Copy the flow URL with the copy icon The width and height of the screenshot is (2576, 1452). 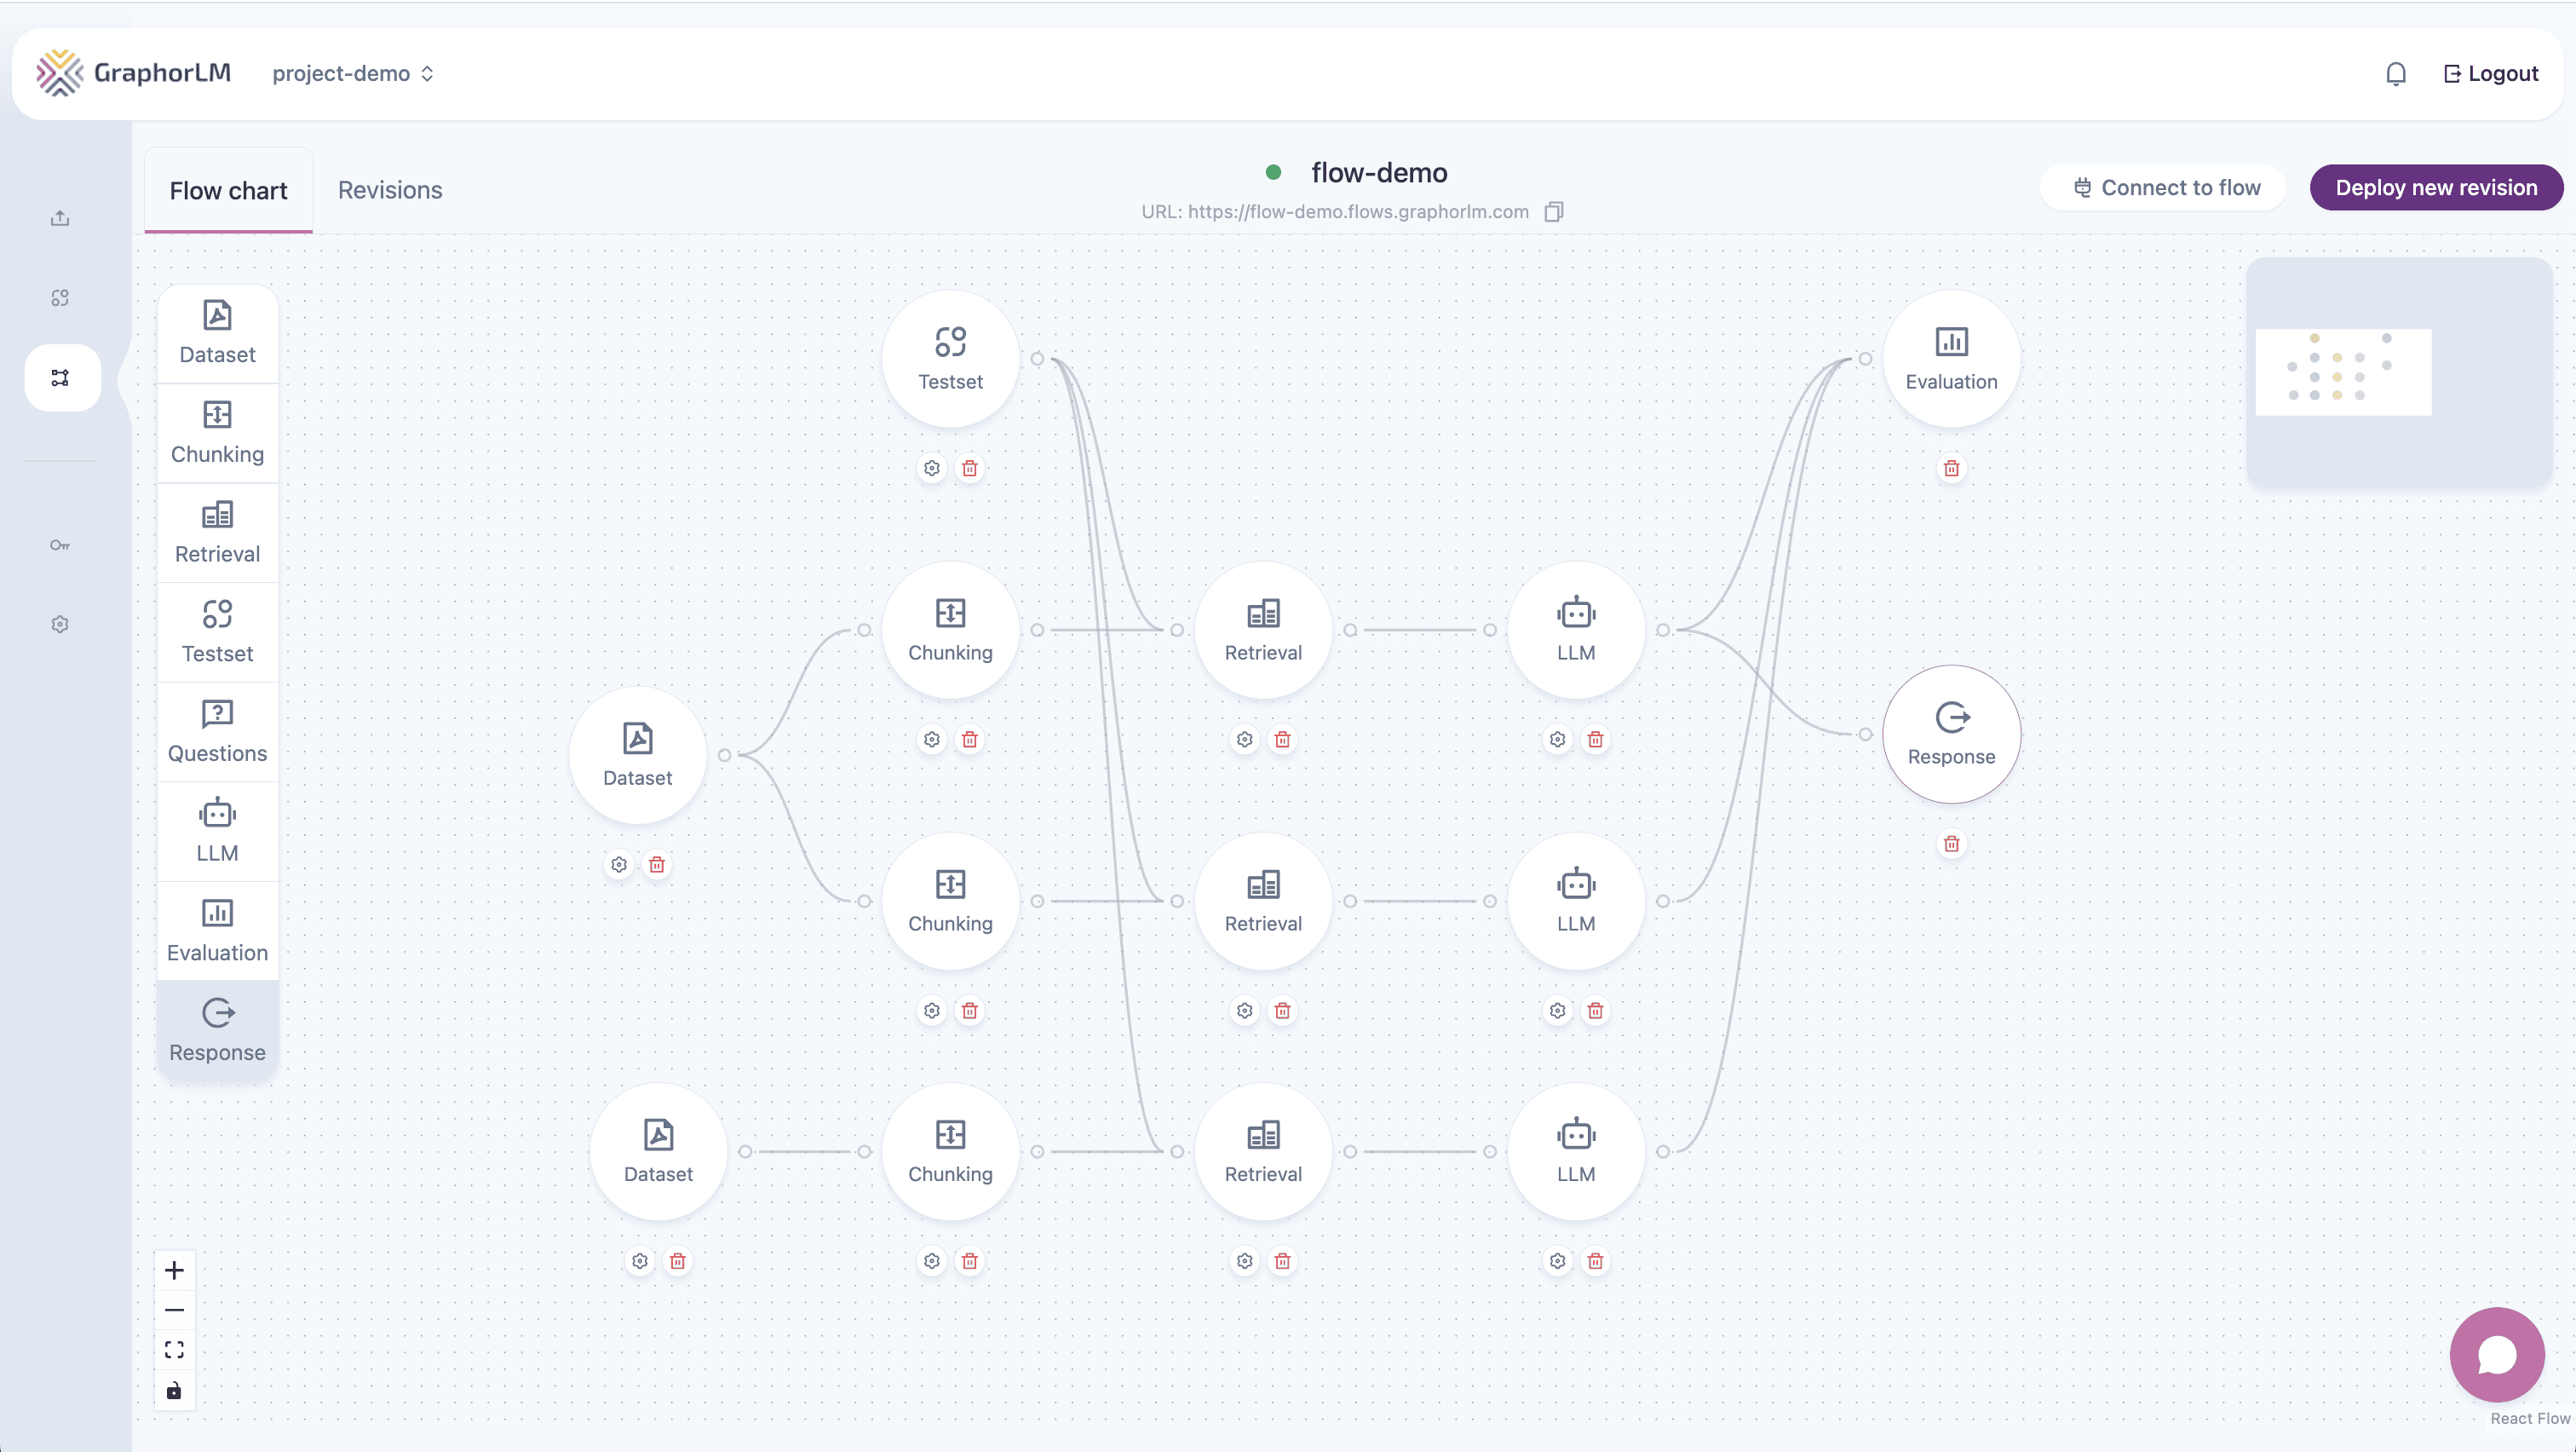pos(1553,212)
